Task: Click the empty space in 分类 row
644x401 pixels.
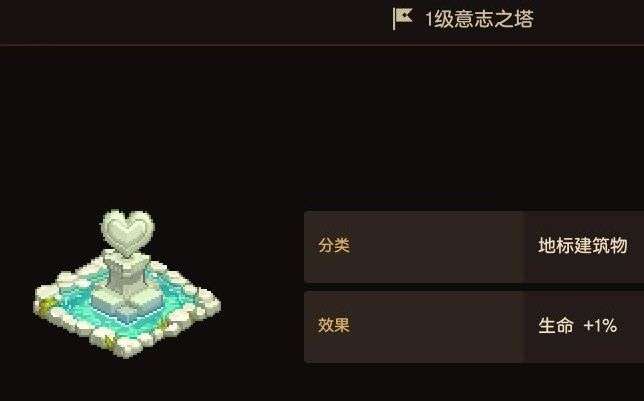Action: tap(435, 247)
